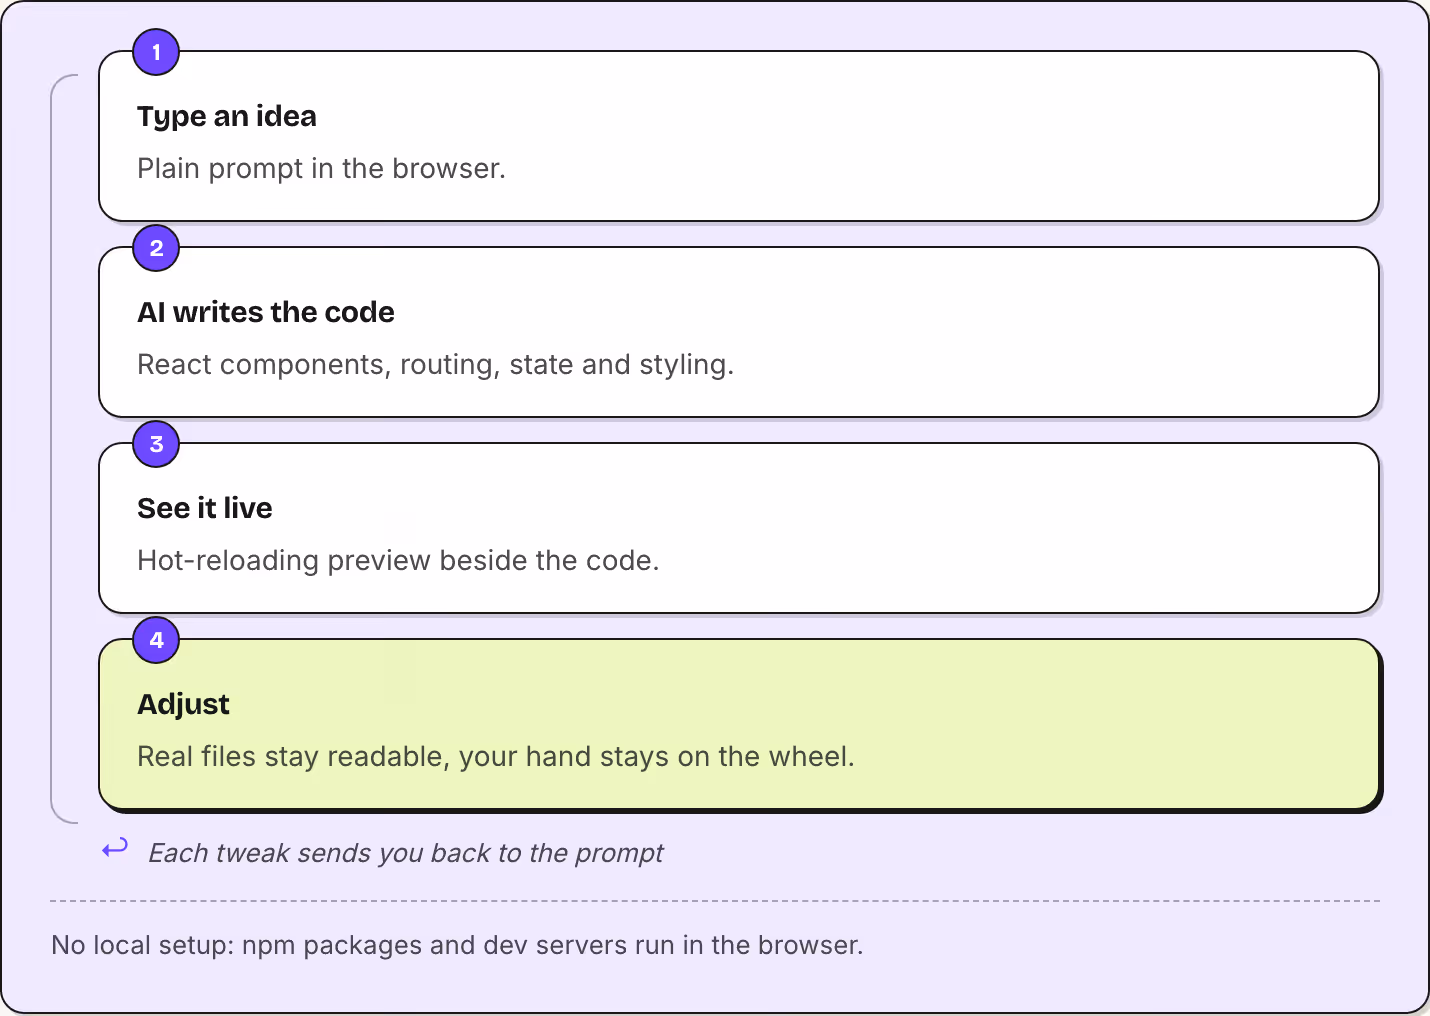Click 'Plain prompt in the browser.' text

tap(321, 168)
